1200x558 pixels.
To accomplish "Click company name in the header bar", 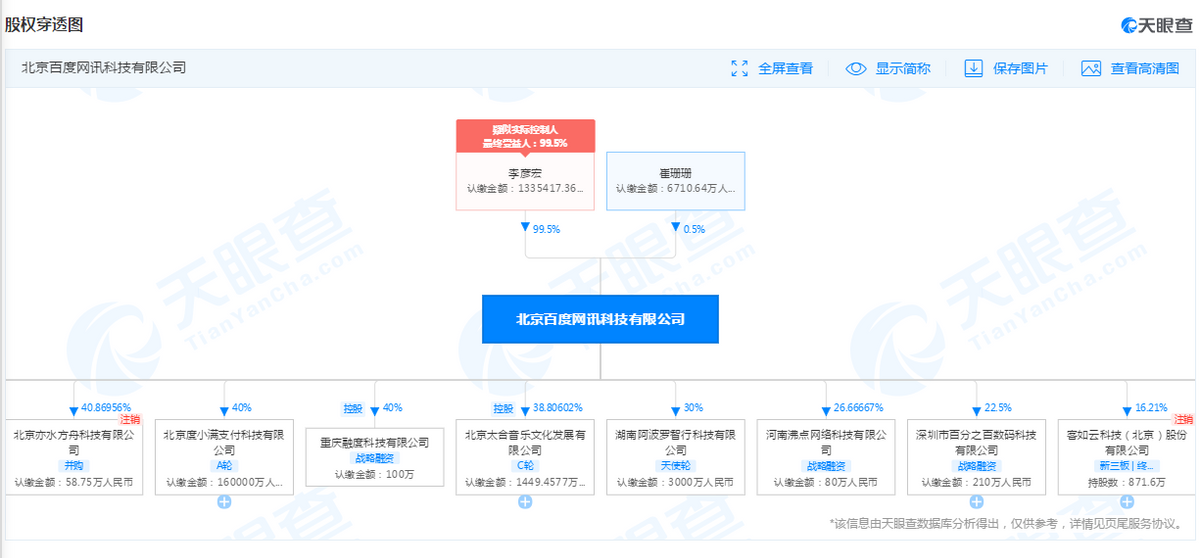I will click(104, 68).
